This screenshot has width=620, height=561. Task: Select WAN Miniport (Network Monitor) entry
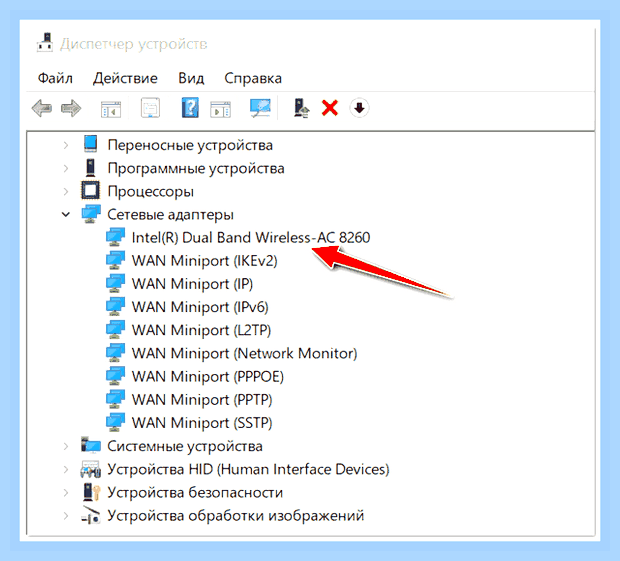tap(244, 353)
